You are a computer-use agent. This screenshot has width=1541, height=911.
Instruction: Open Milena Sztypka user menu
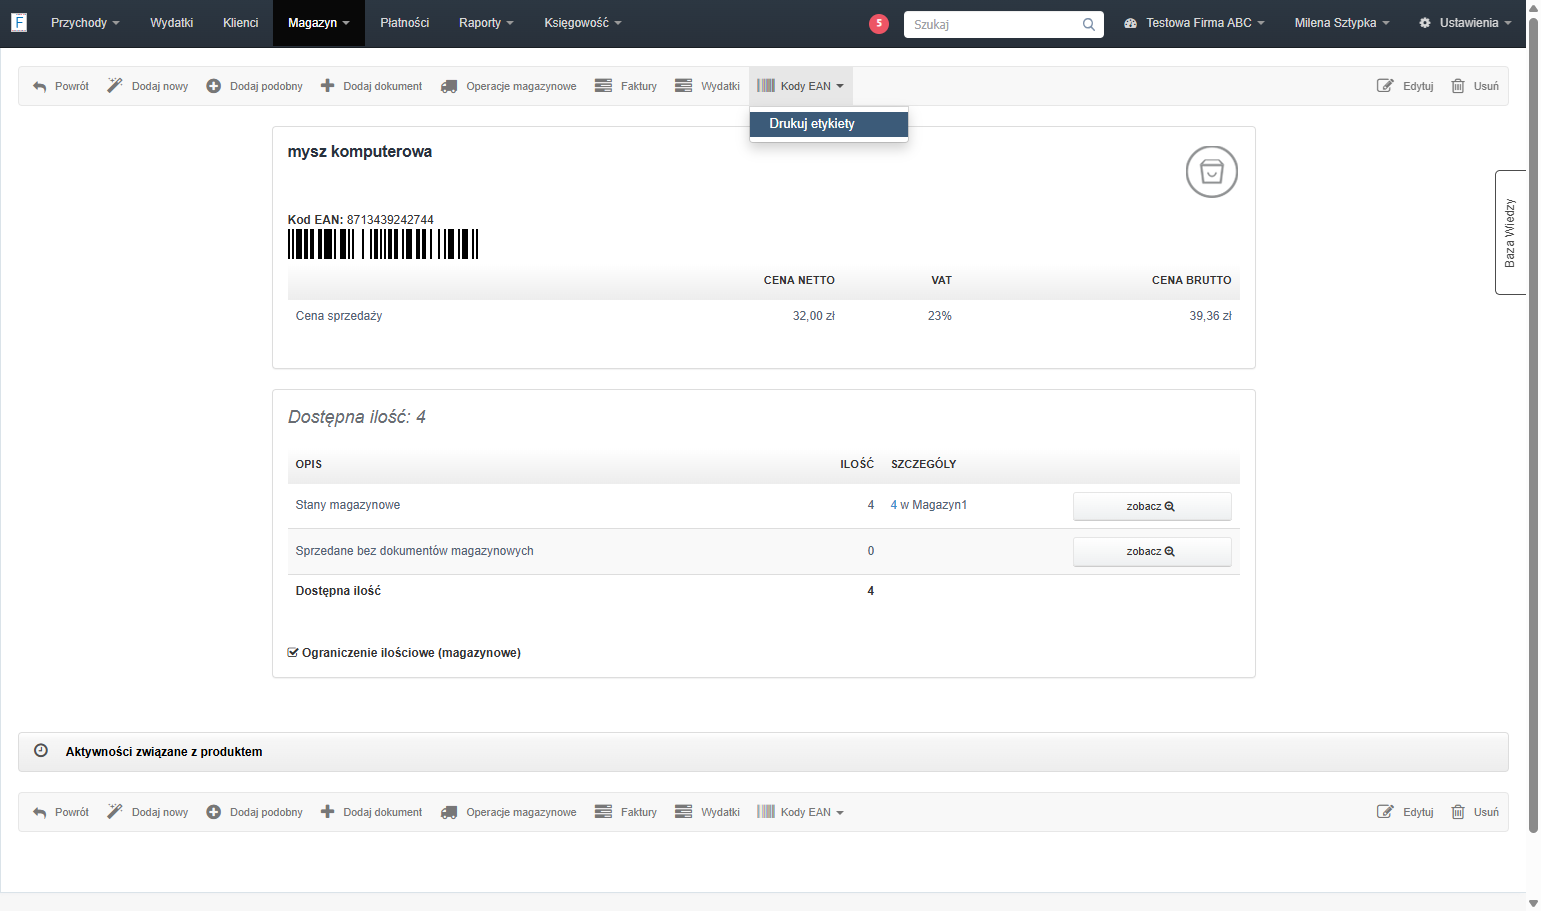(1342, 23)
